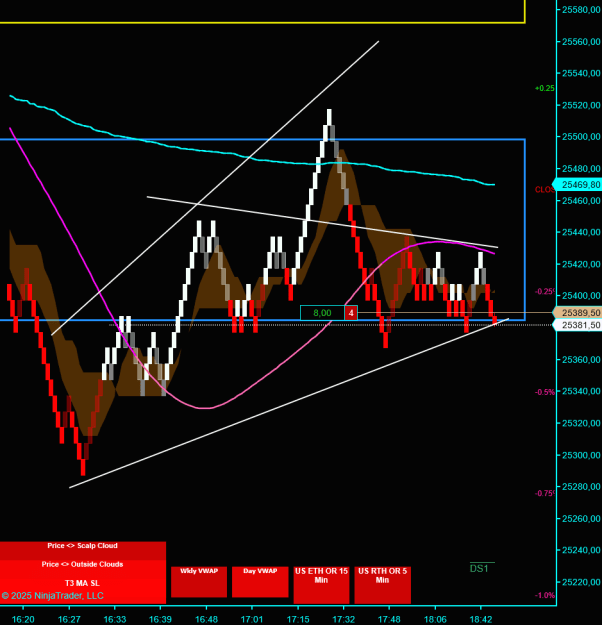Click the 16:48 time axis label

coord(207,619)
